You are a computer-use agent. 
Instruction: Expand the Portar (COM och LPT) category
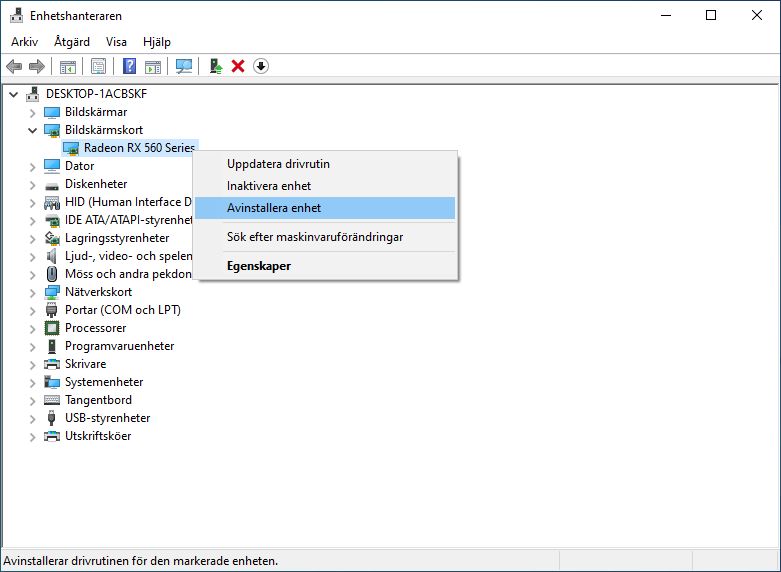[x=32, y=311]
